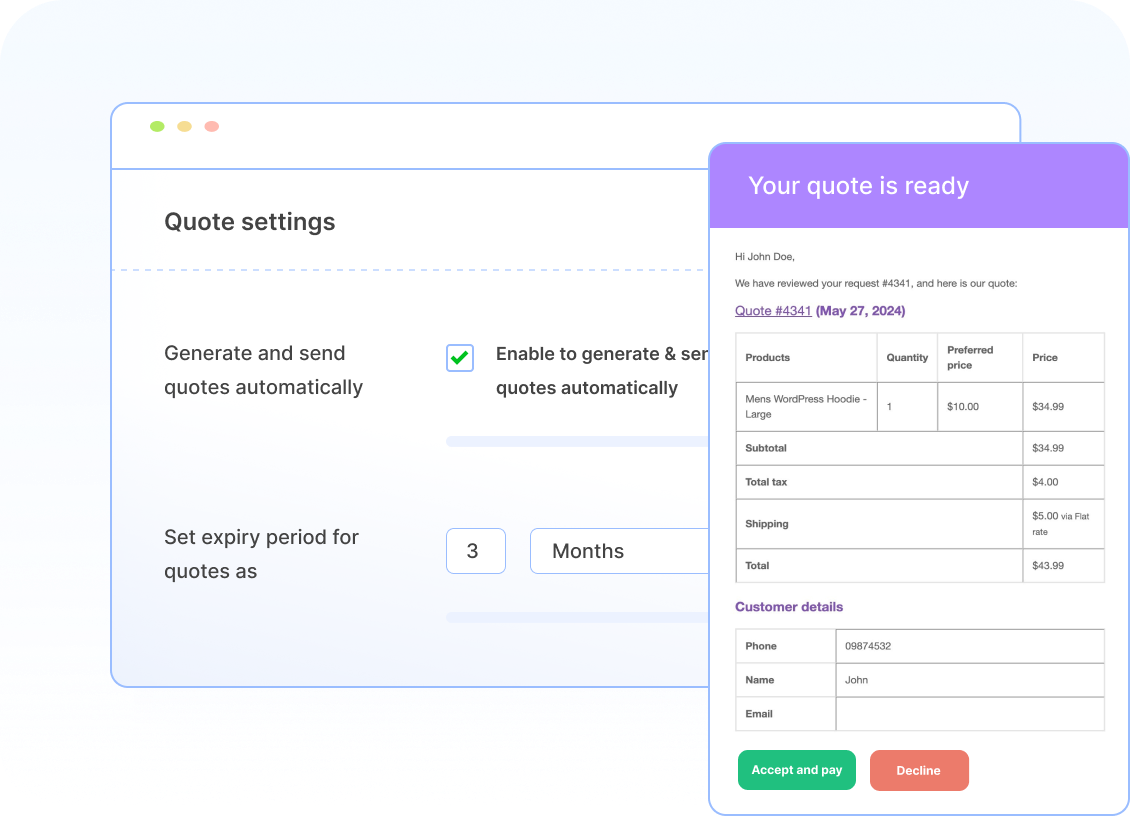This screenshot has height=816, width=1130.
Task: Click the expiry period value field showing 3
Action: click(475, 551)
